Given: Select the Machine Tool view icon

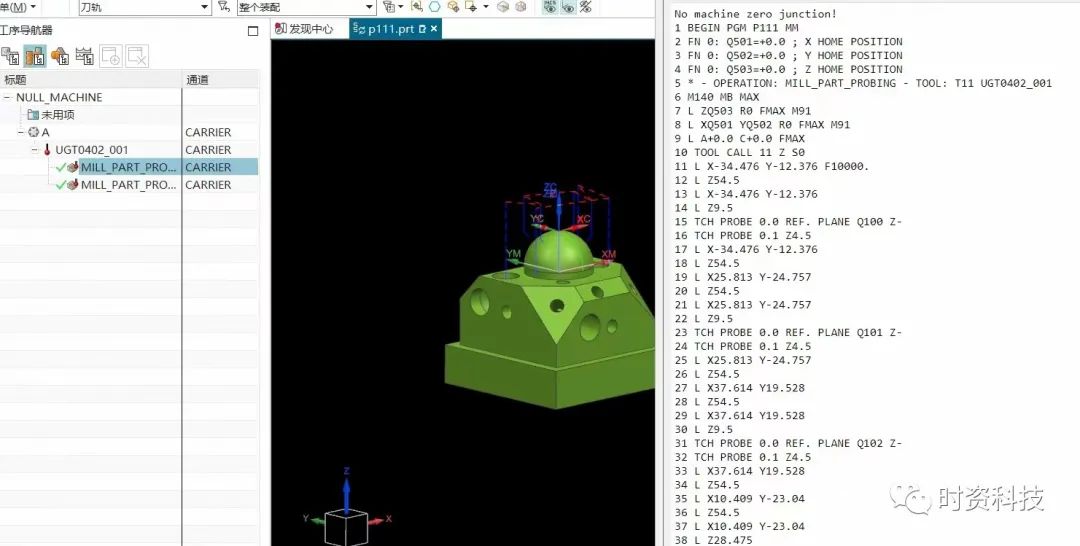Looking at the screenshot, I should point(34,56).
